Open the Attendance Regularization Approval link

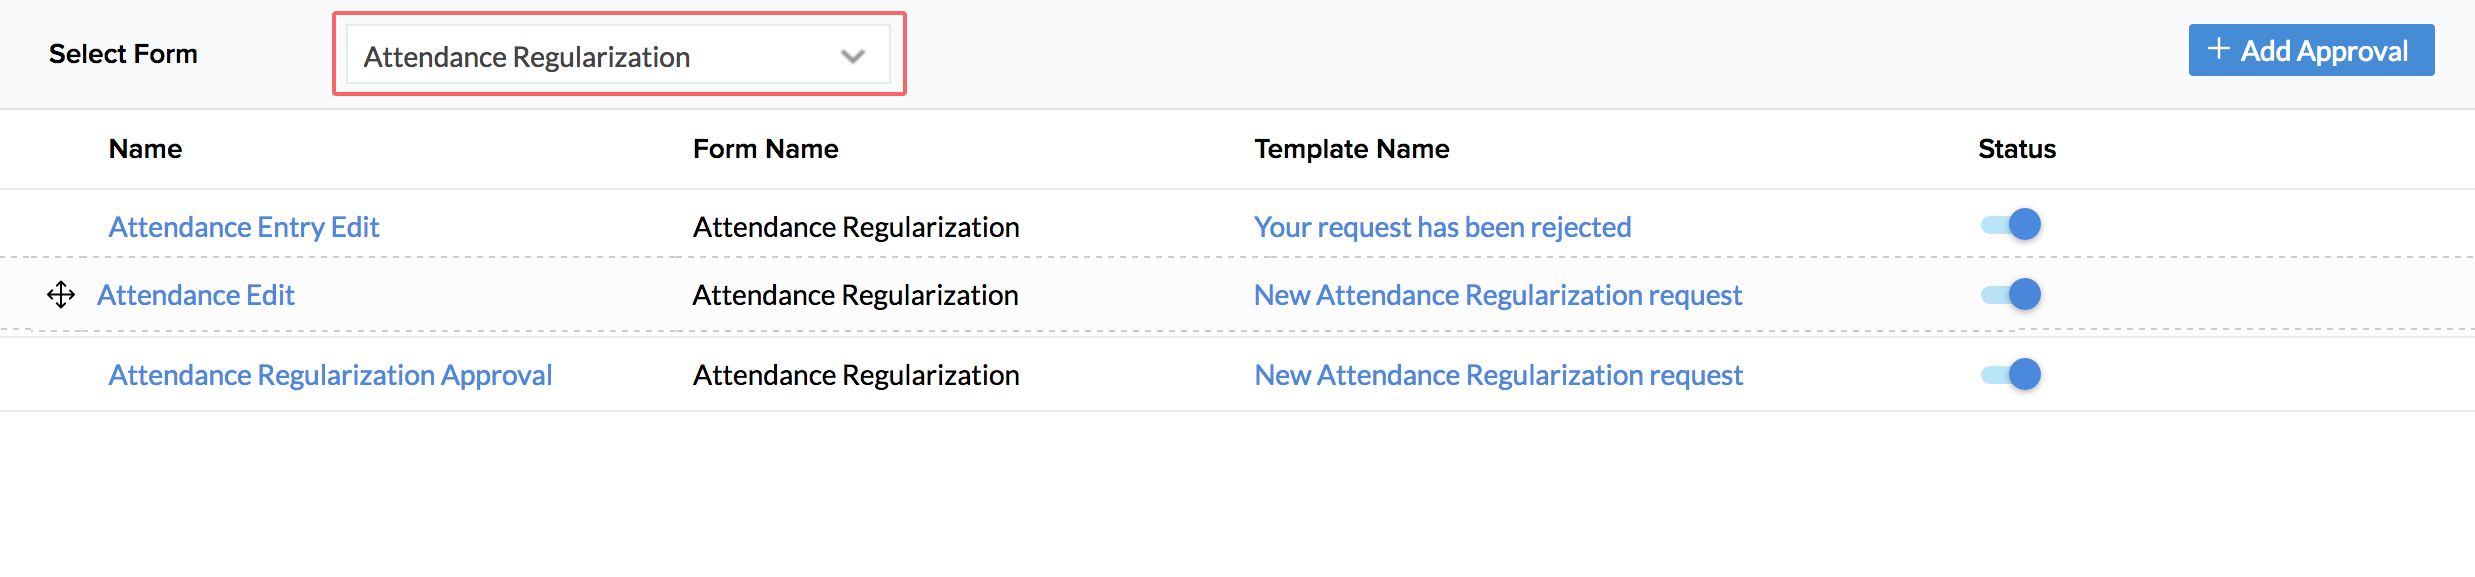click(x=330, y=375)
